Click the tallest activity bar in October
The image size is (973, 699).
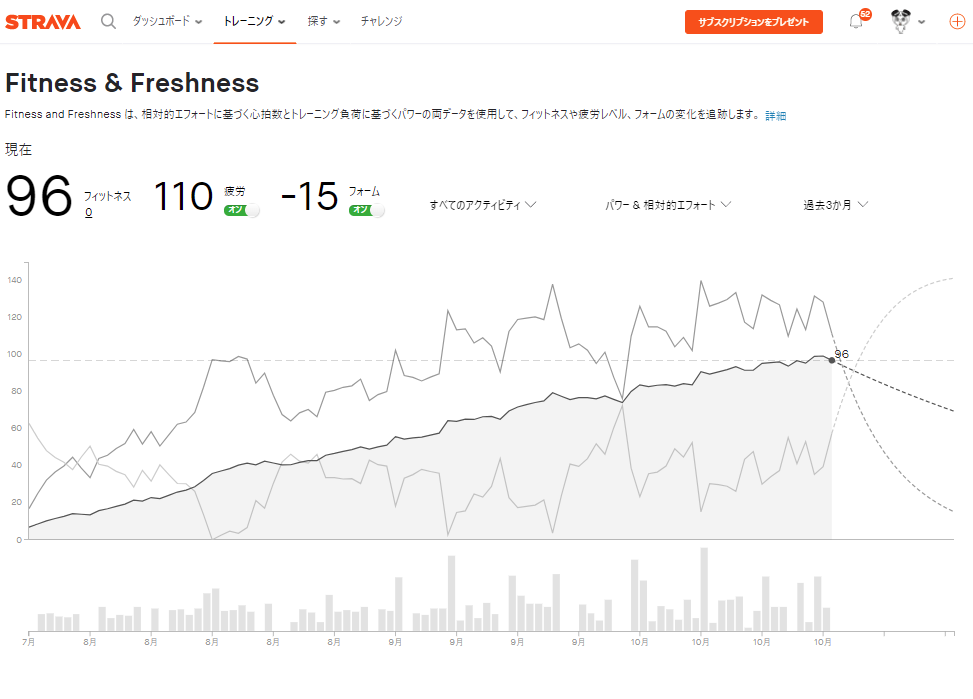tap(704, 590)
